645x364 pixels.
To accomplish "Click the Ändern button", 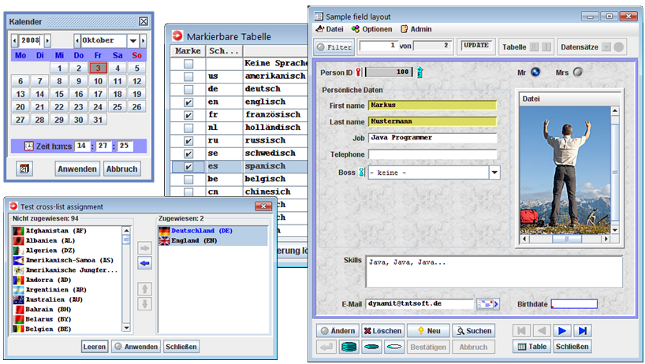I will [x=337, y=331].
